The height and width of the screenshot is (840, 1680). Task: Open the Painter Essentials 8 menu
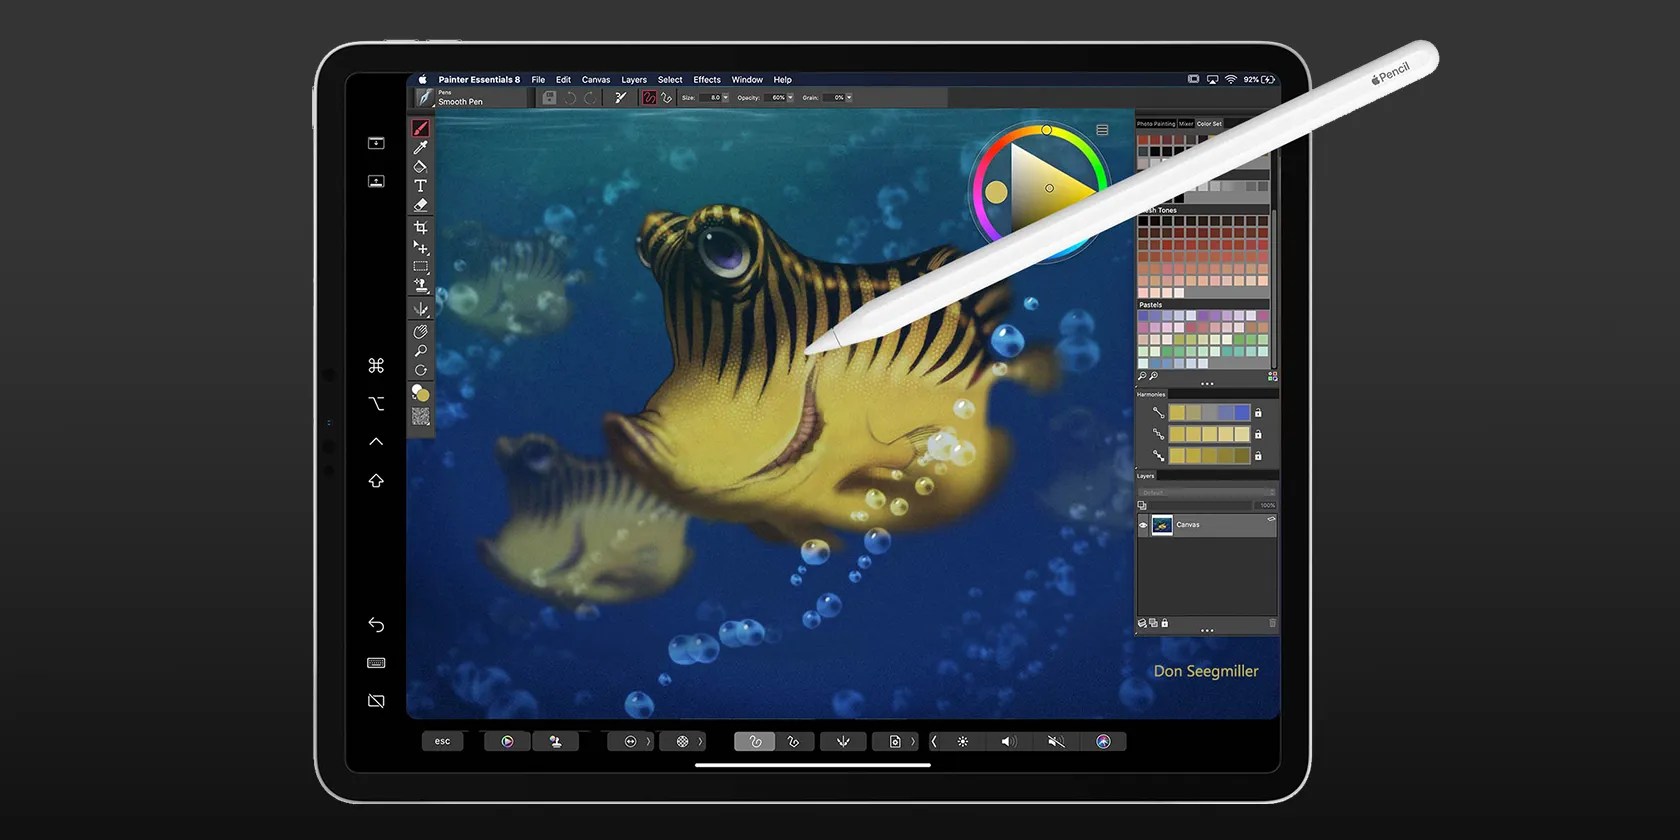pyautogui.click(x=479, y=80)
